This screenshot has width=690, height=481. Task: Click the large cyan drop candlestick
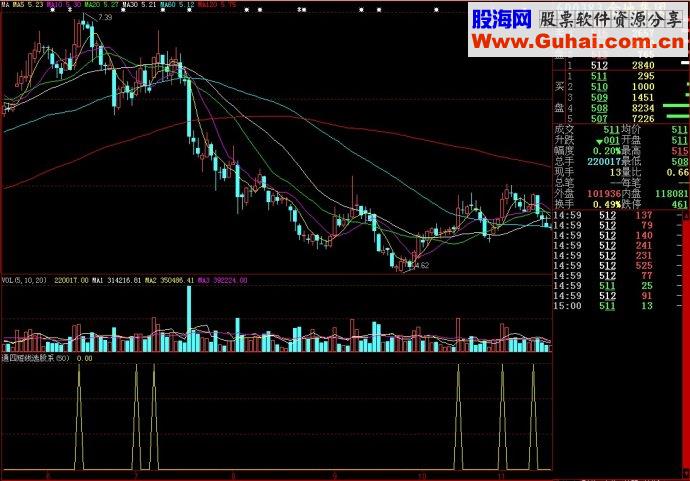(189, 108)
